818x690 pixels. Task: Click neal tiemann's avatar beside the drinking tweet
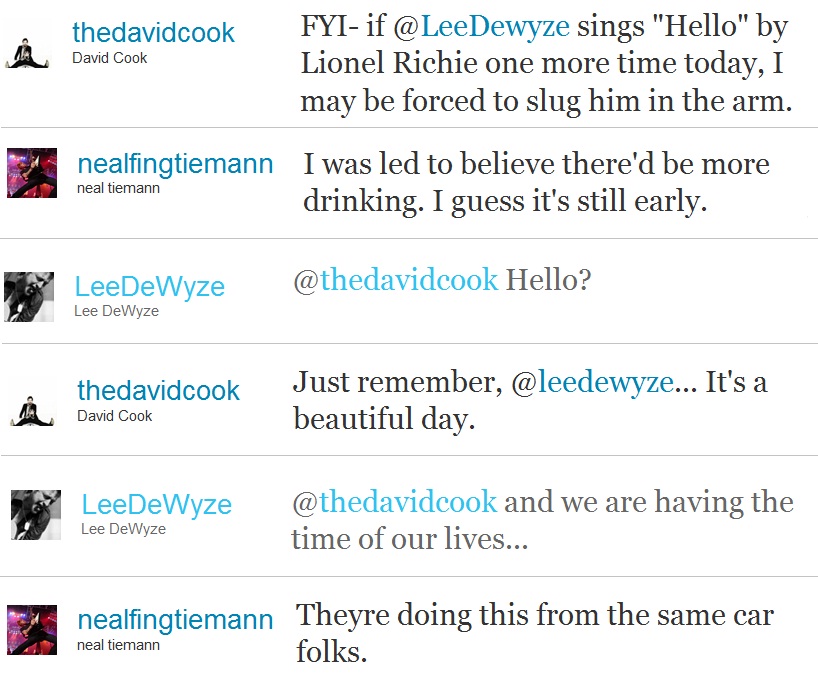(x=32, y=172)
